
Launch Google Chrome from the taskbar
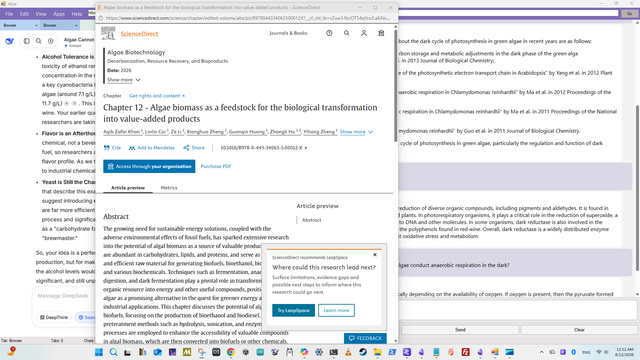click(231, 352)
